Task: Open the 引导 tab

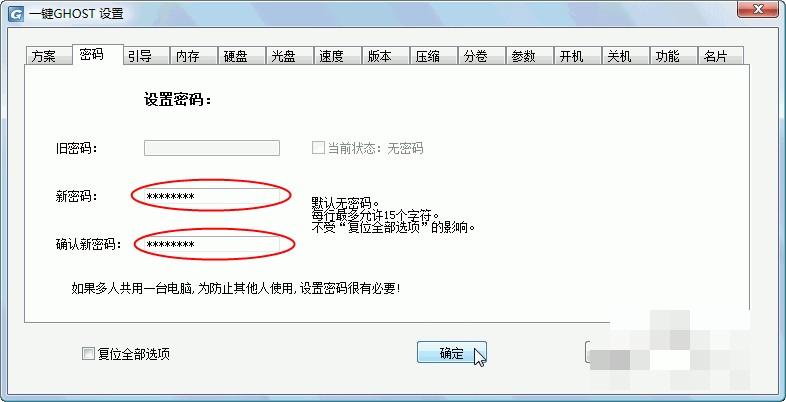Action: (145, 56)
